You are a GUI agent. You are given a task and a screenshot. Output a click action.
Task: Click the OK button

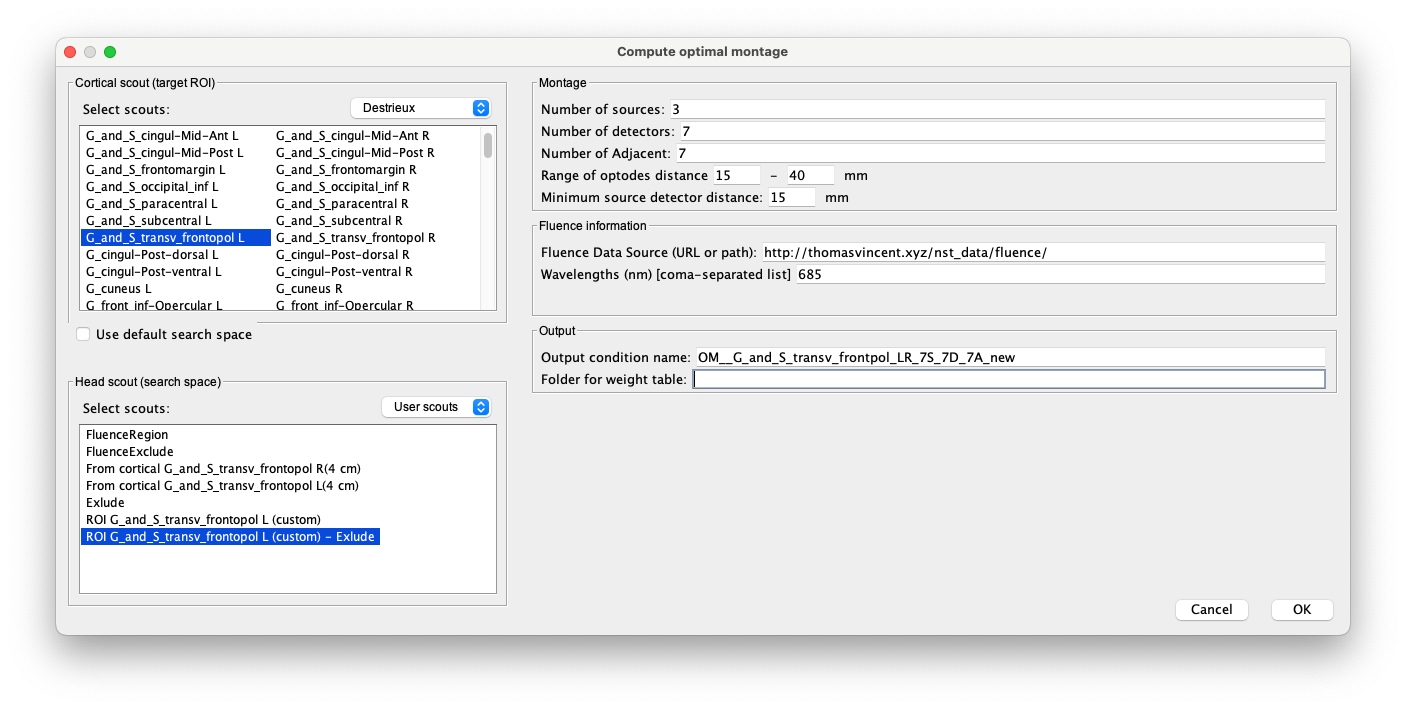[x=1302, y=609]
